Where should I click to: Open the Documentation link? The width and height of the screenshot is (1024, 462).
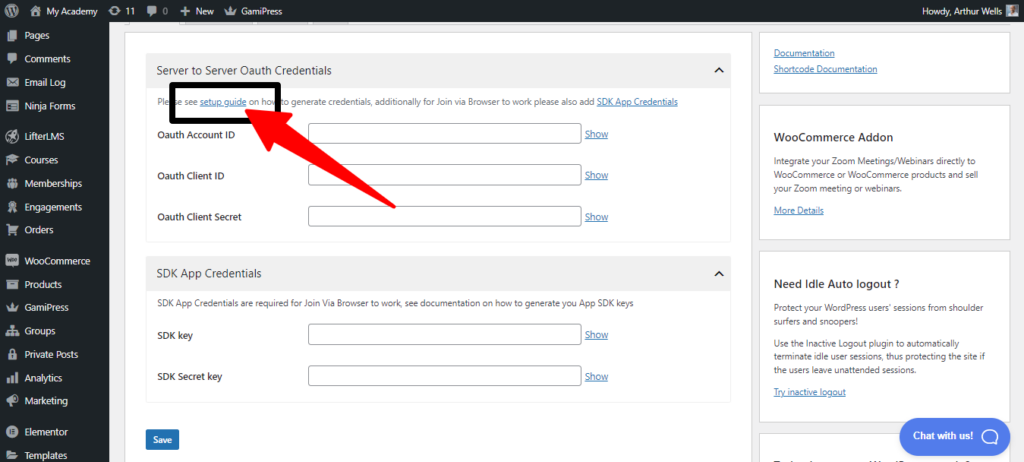tap(804, 53)
